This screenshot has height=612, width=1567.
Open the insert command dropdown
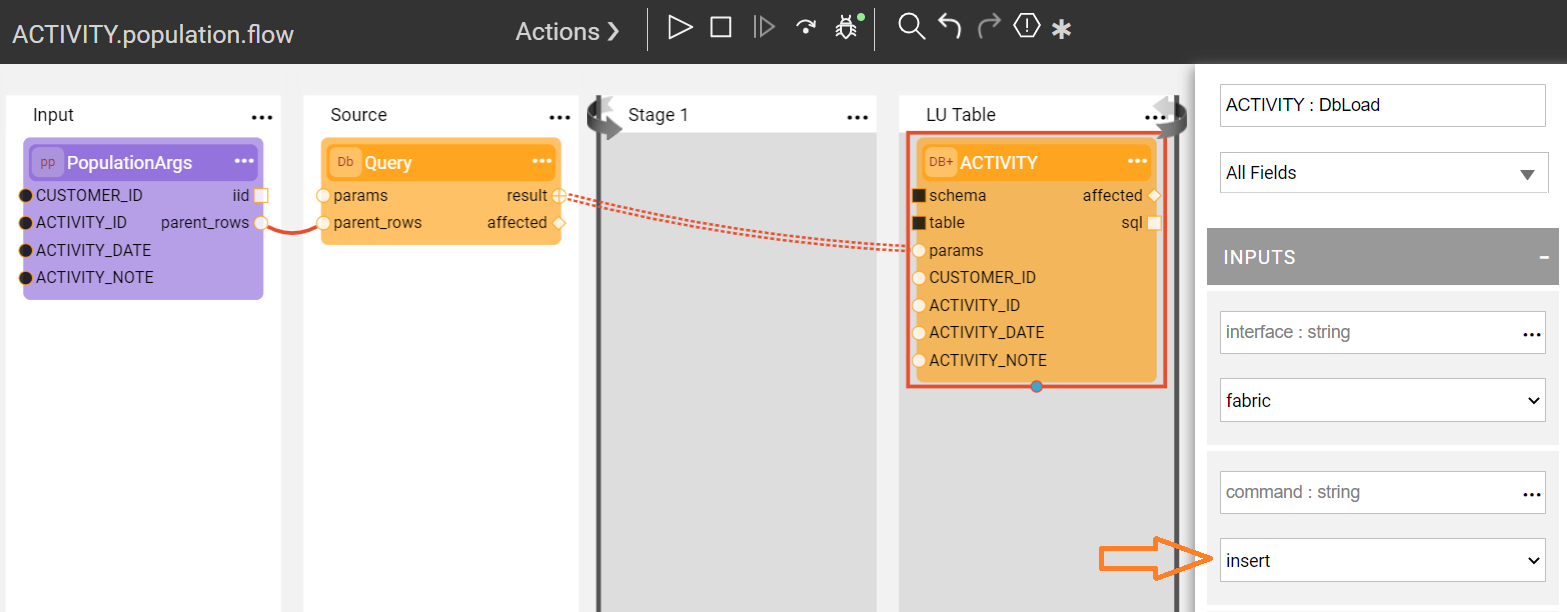1383,561
